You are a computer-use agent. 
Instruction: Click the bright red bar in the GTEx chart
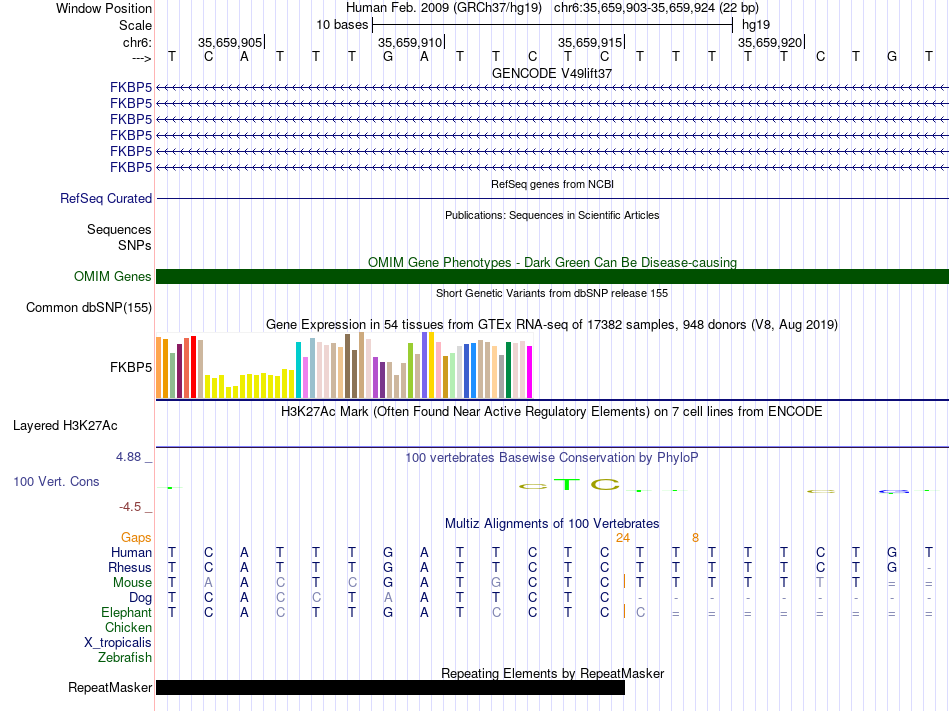tap(193, 367)
